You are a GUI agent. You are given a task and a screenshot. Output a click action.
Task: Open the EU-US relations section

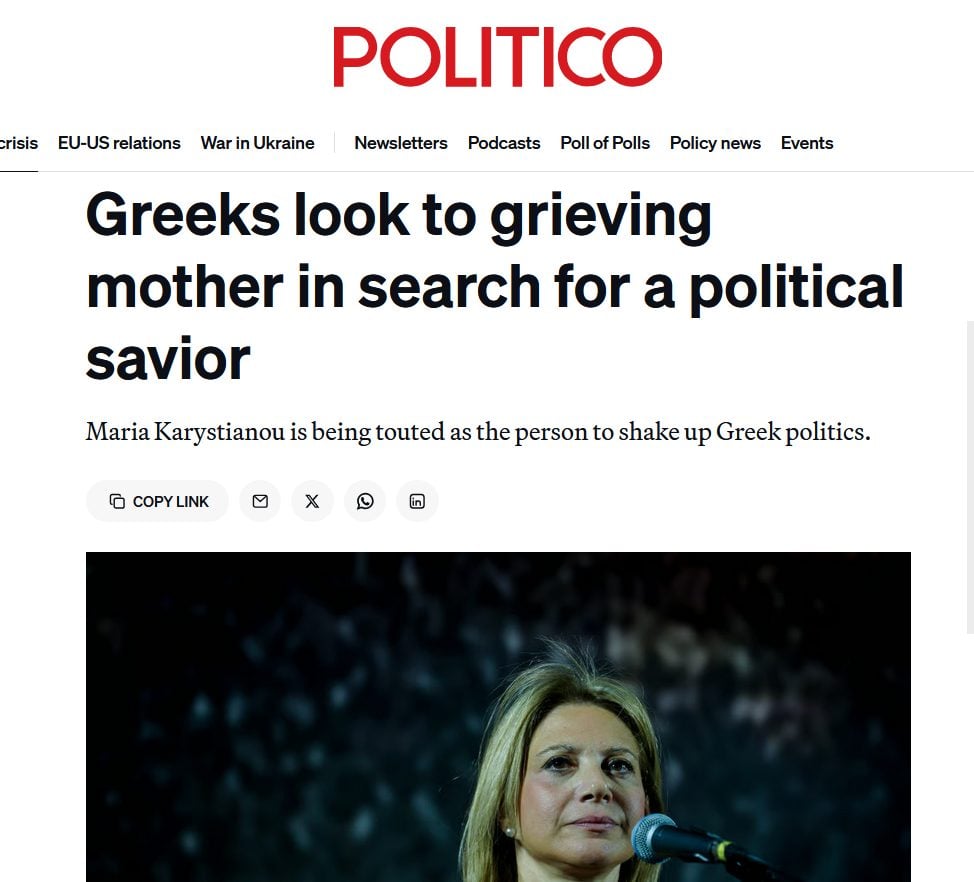click(x=119, y=143)
